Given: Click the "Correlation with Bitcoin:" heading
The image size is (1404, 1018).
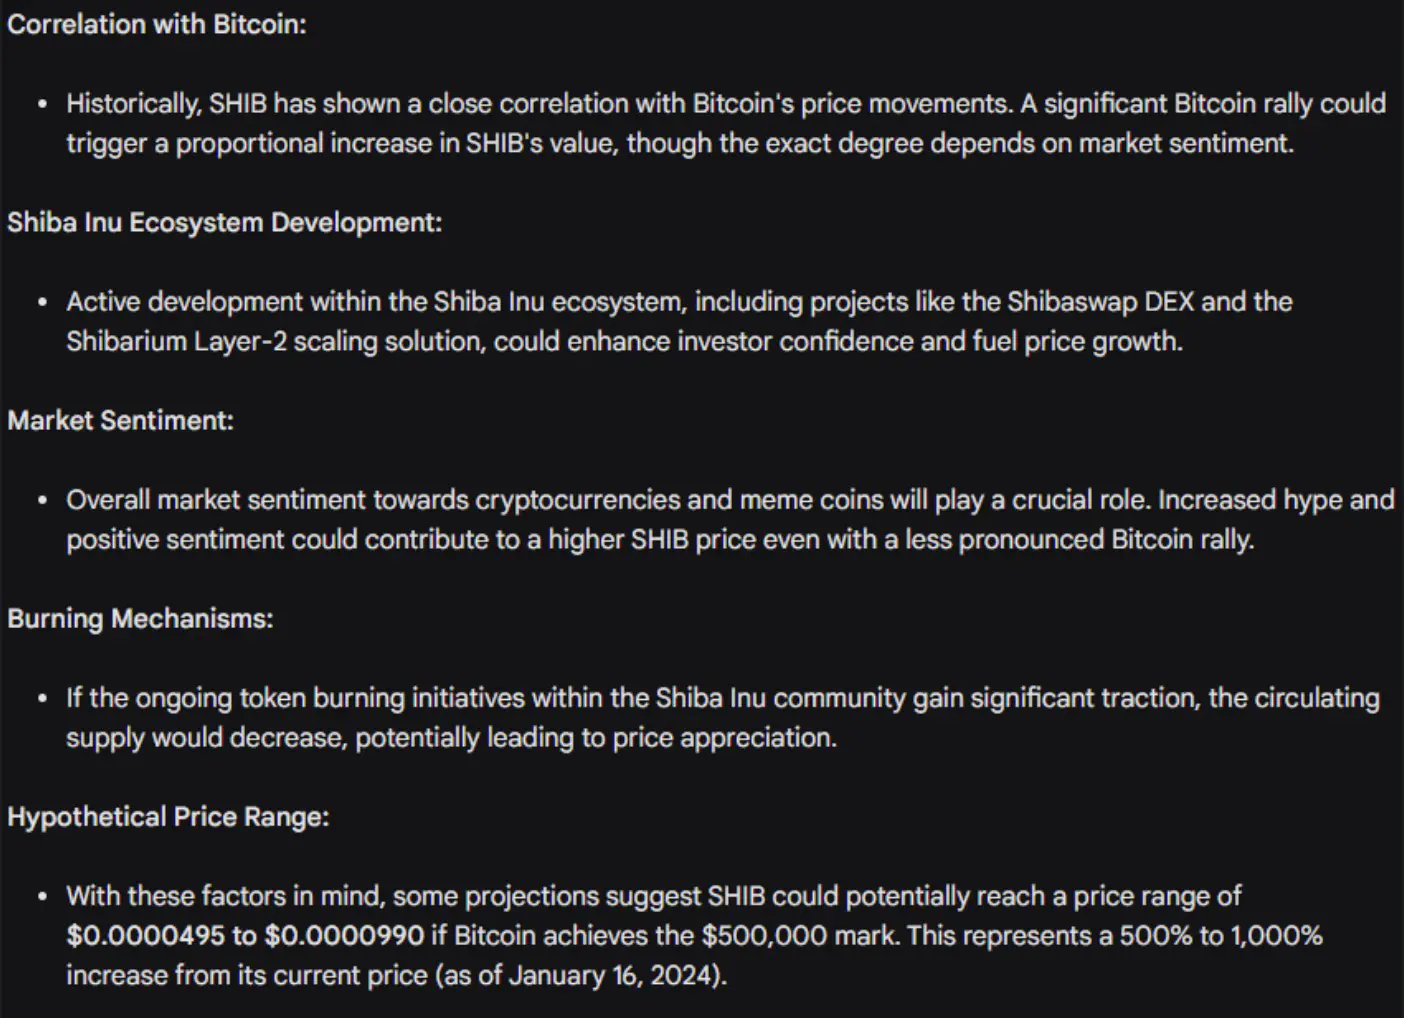Looking at the screenshot, I should click(157, 24).
